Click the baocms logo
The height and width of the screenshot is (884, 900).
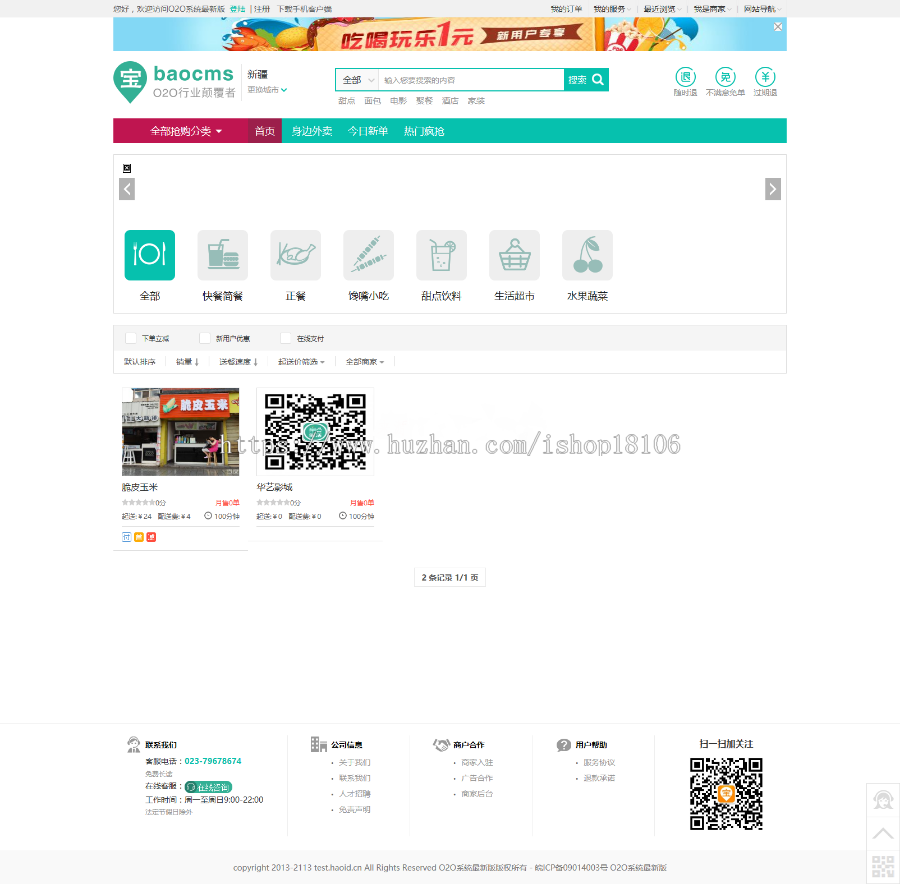click(x=174, y=82)
